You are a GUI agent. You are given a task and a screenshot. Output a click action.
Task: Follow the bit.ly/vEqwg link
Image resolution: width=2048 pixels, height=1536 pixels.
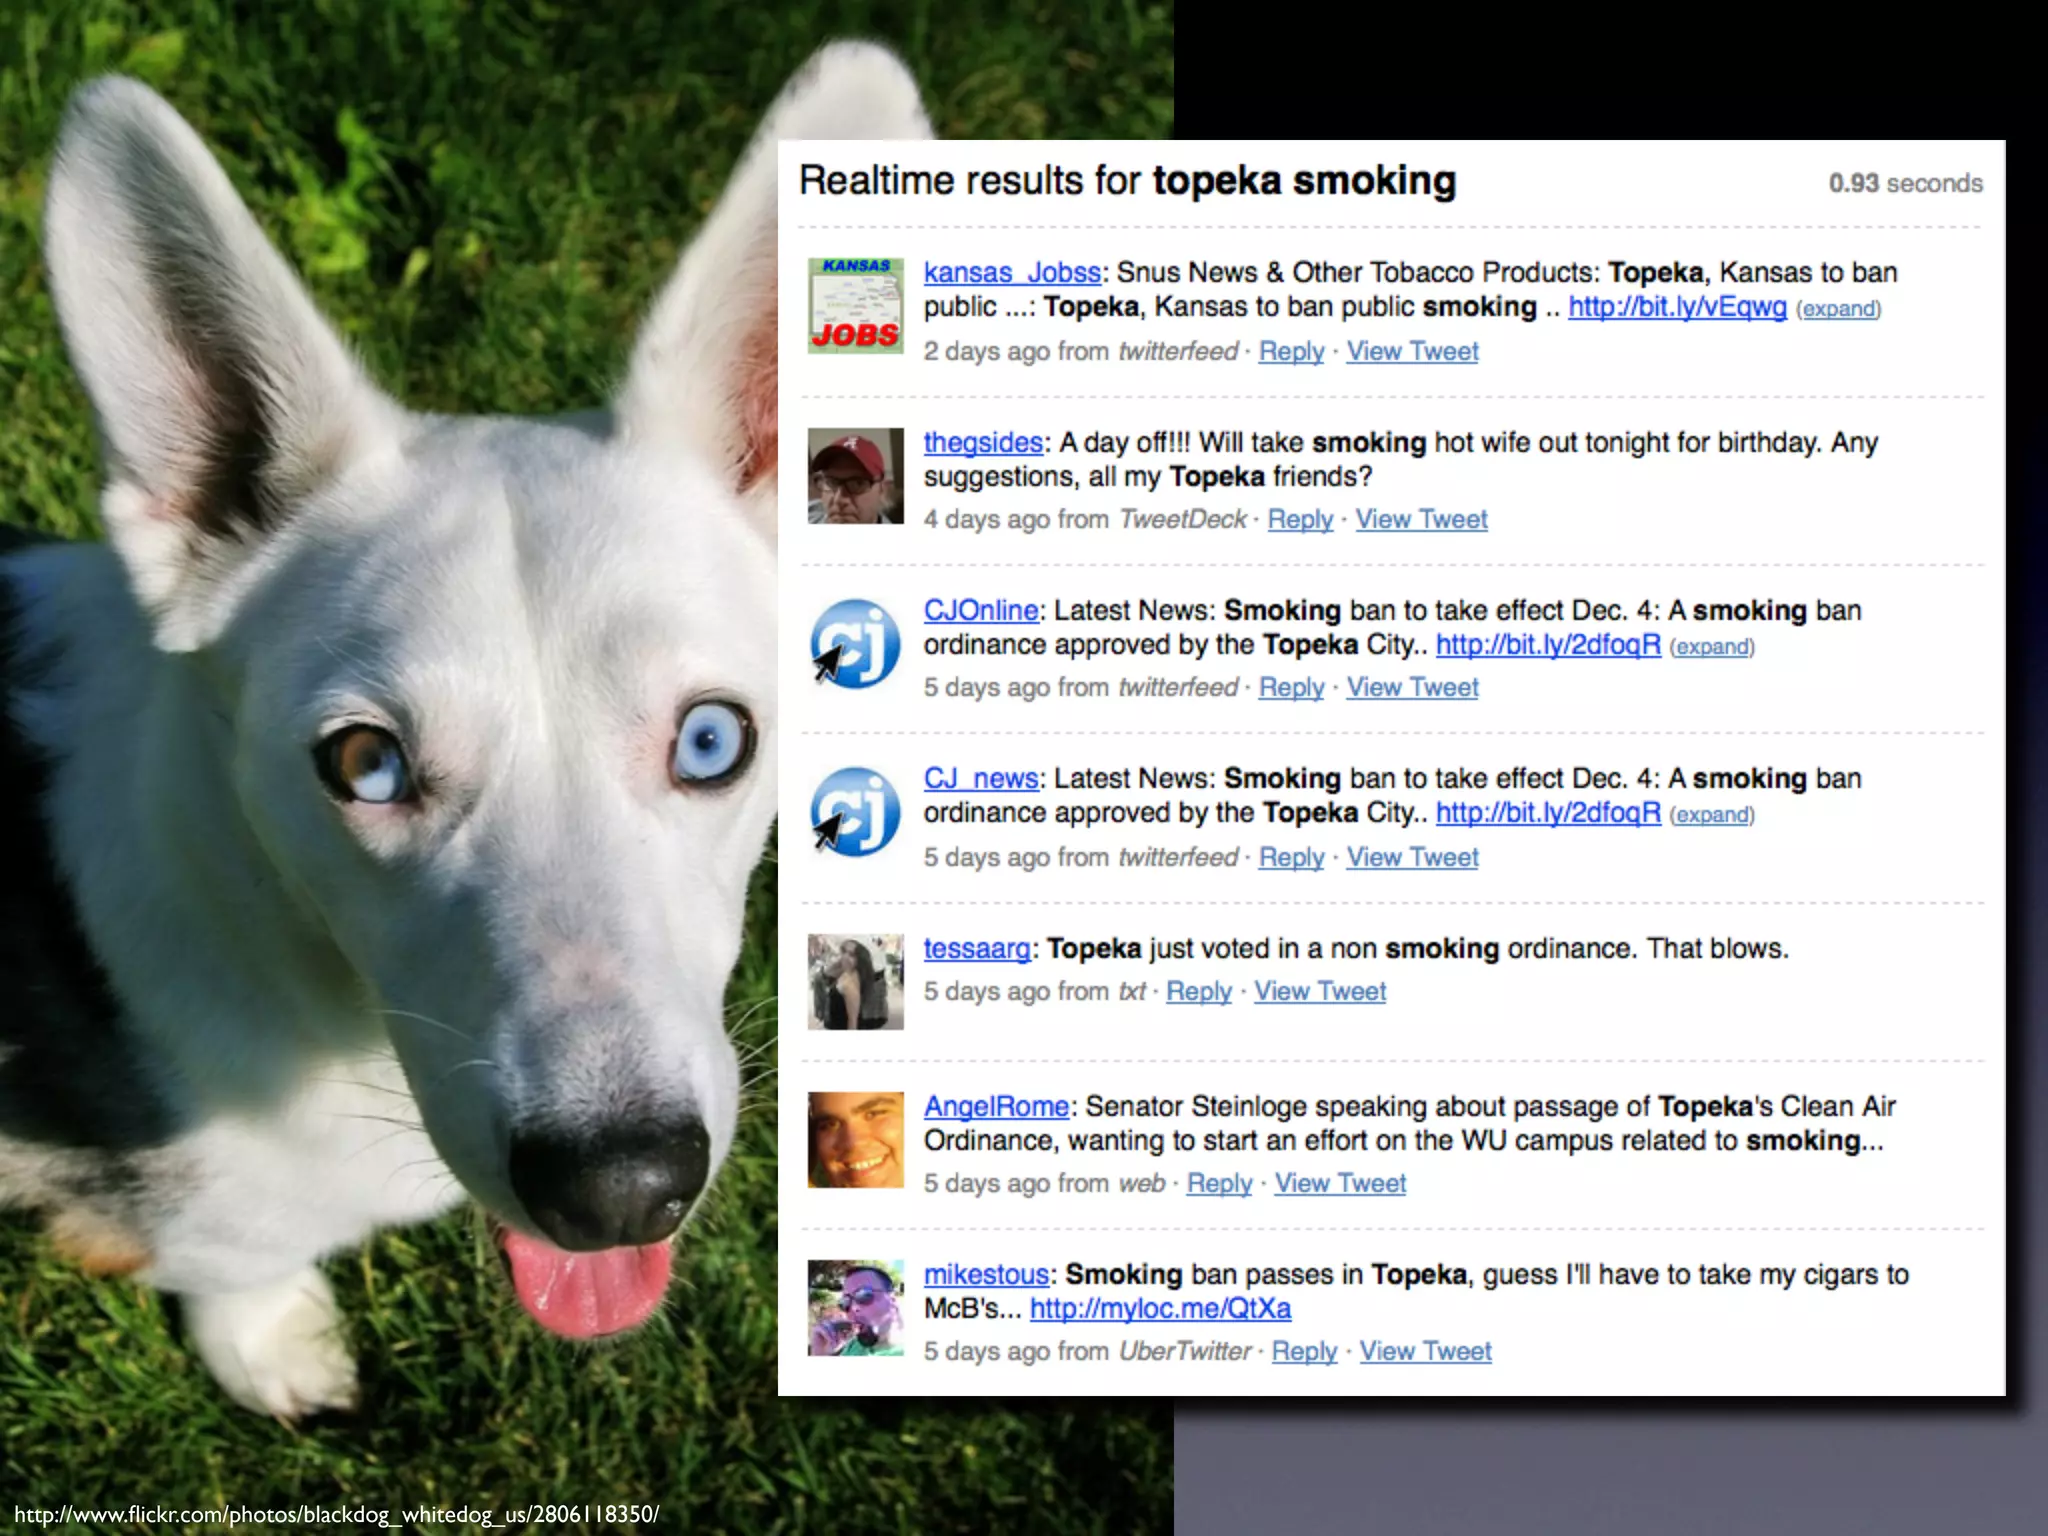click(x=1677, y=307)
